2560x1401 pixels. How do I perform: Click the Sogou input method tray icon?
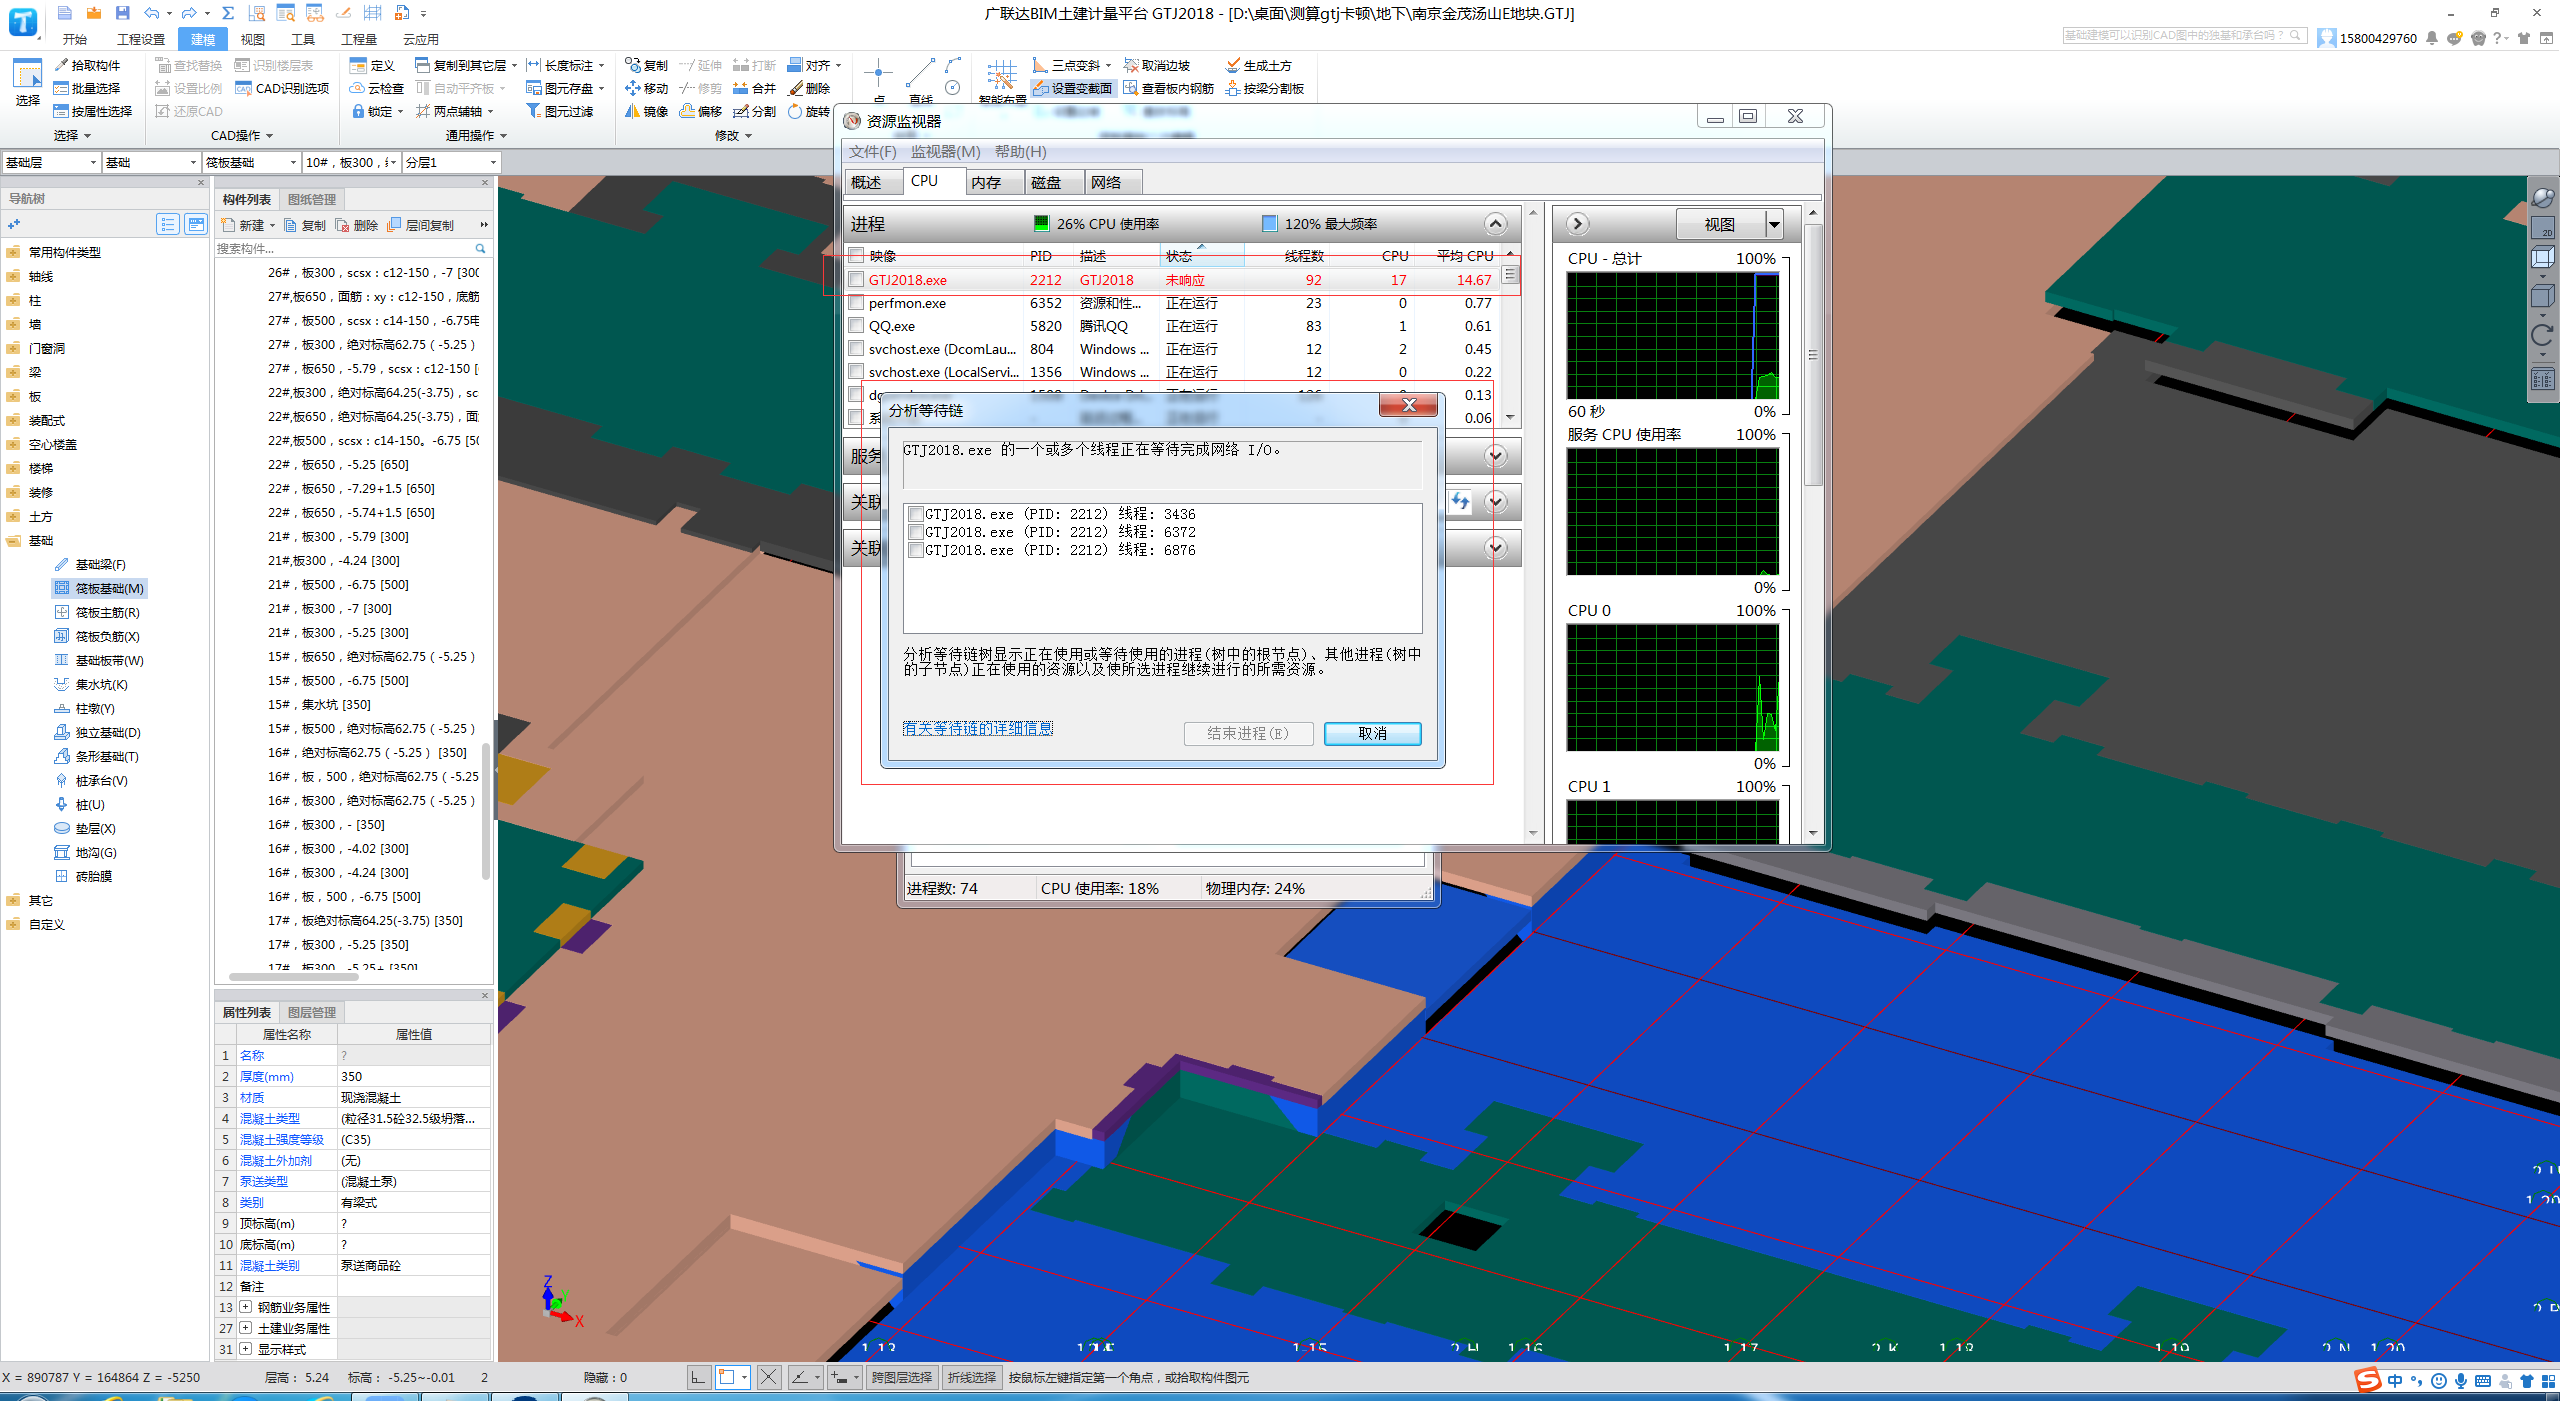pos(2367,1381)
